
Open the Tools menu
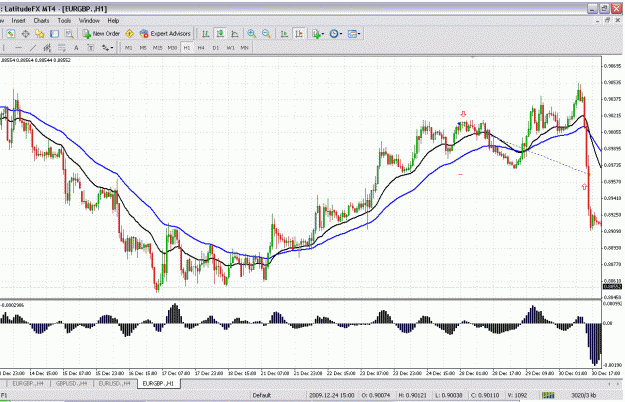(64, 21)
